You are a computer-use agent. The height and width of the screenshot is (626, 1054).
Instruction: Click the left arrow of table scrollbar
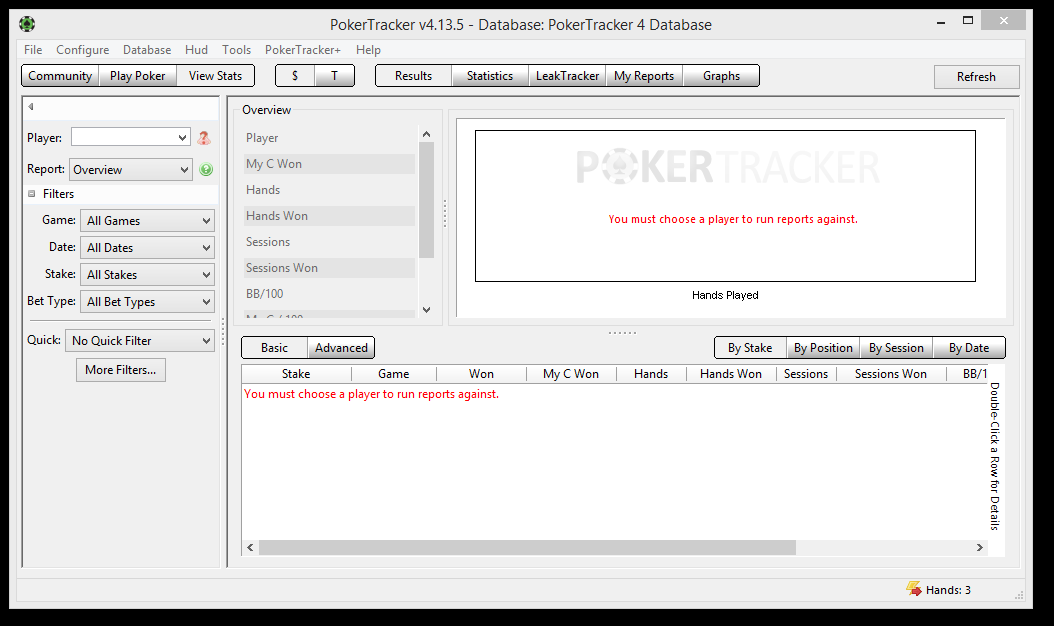(x=250, y=547)
